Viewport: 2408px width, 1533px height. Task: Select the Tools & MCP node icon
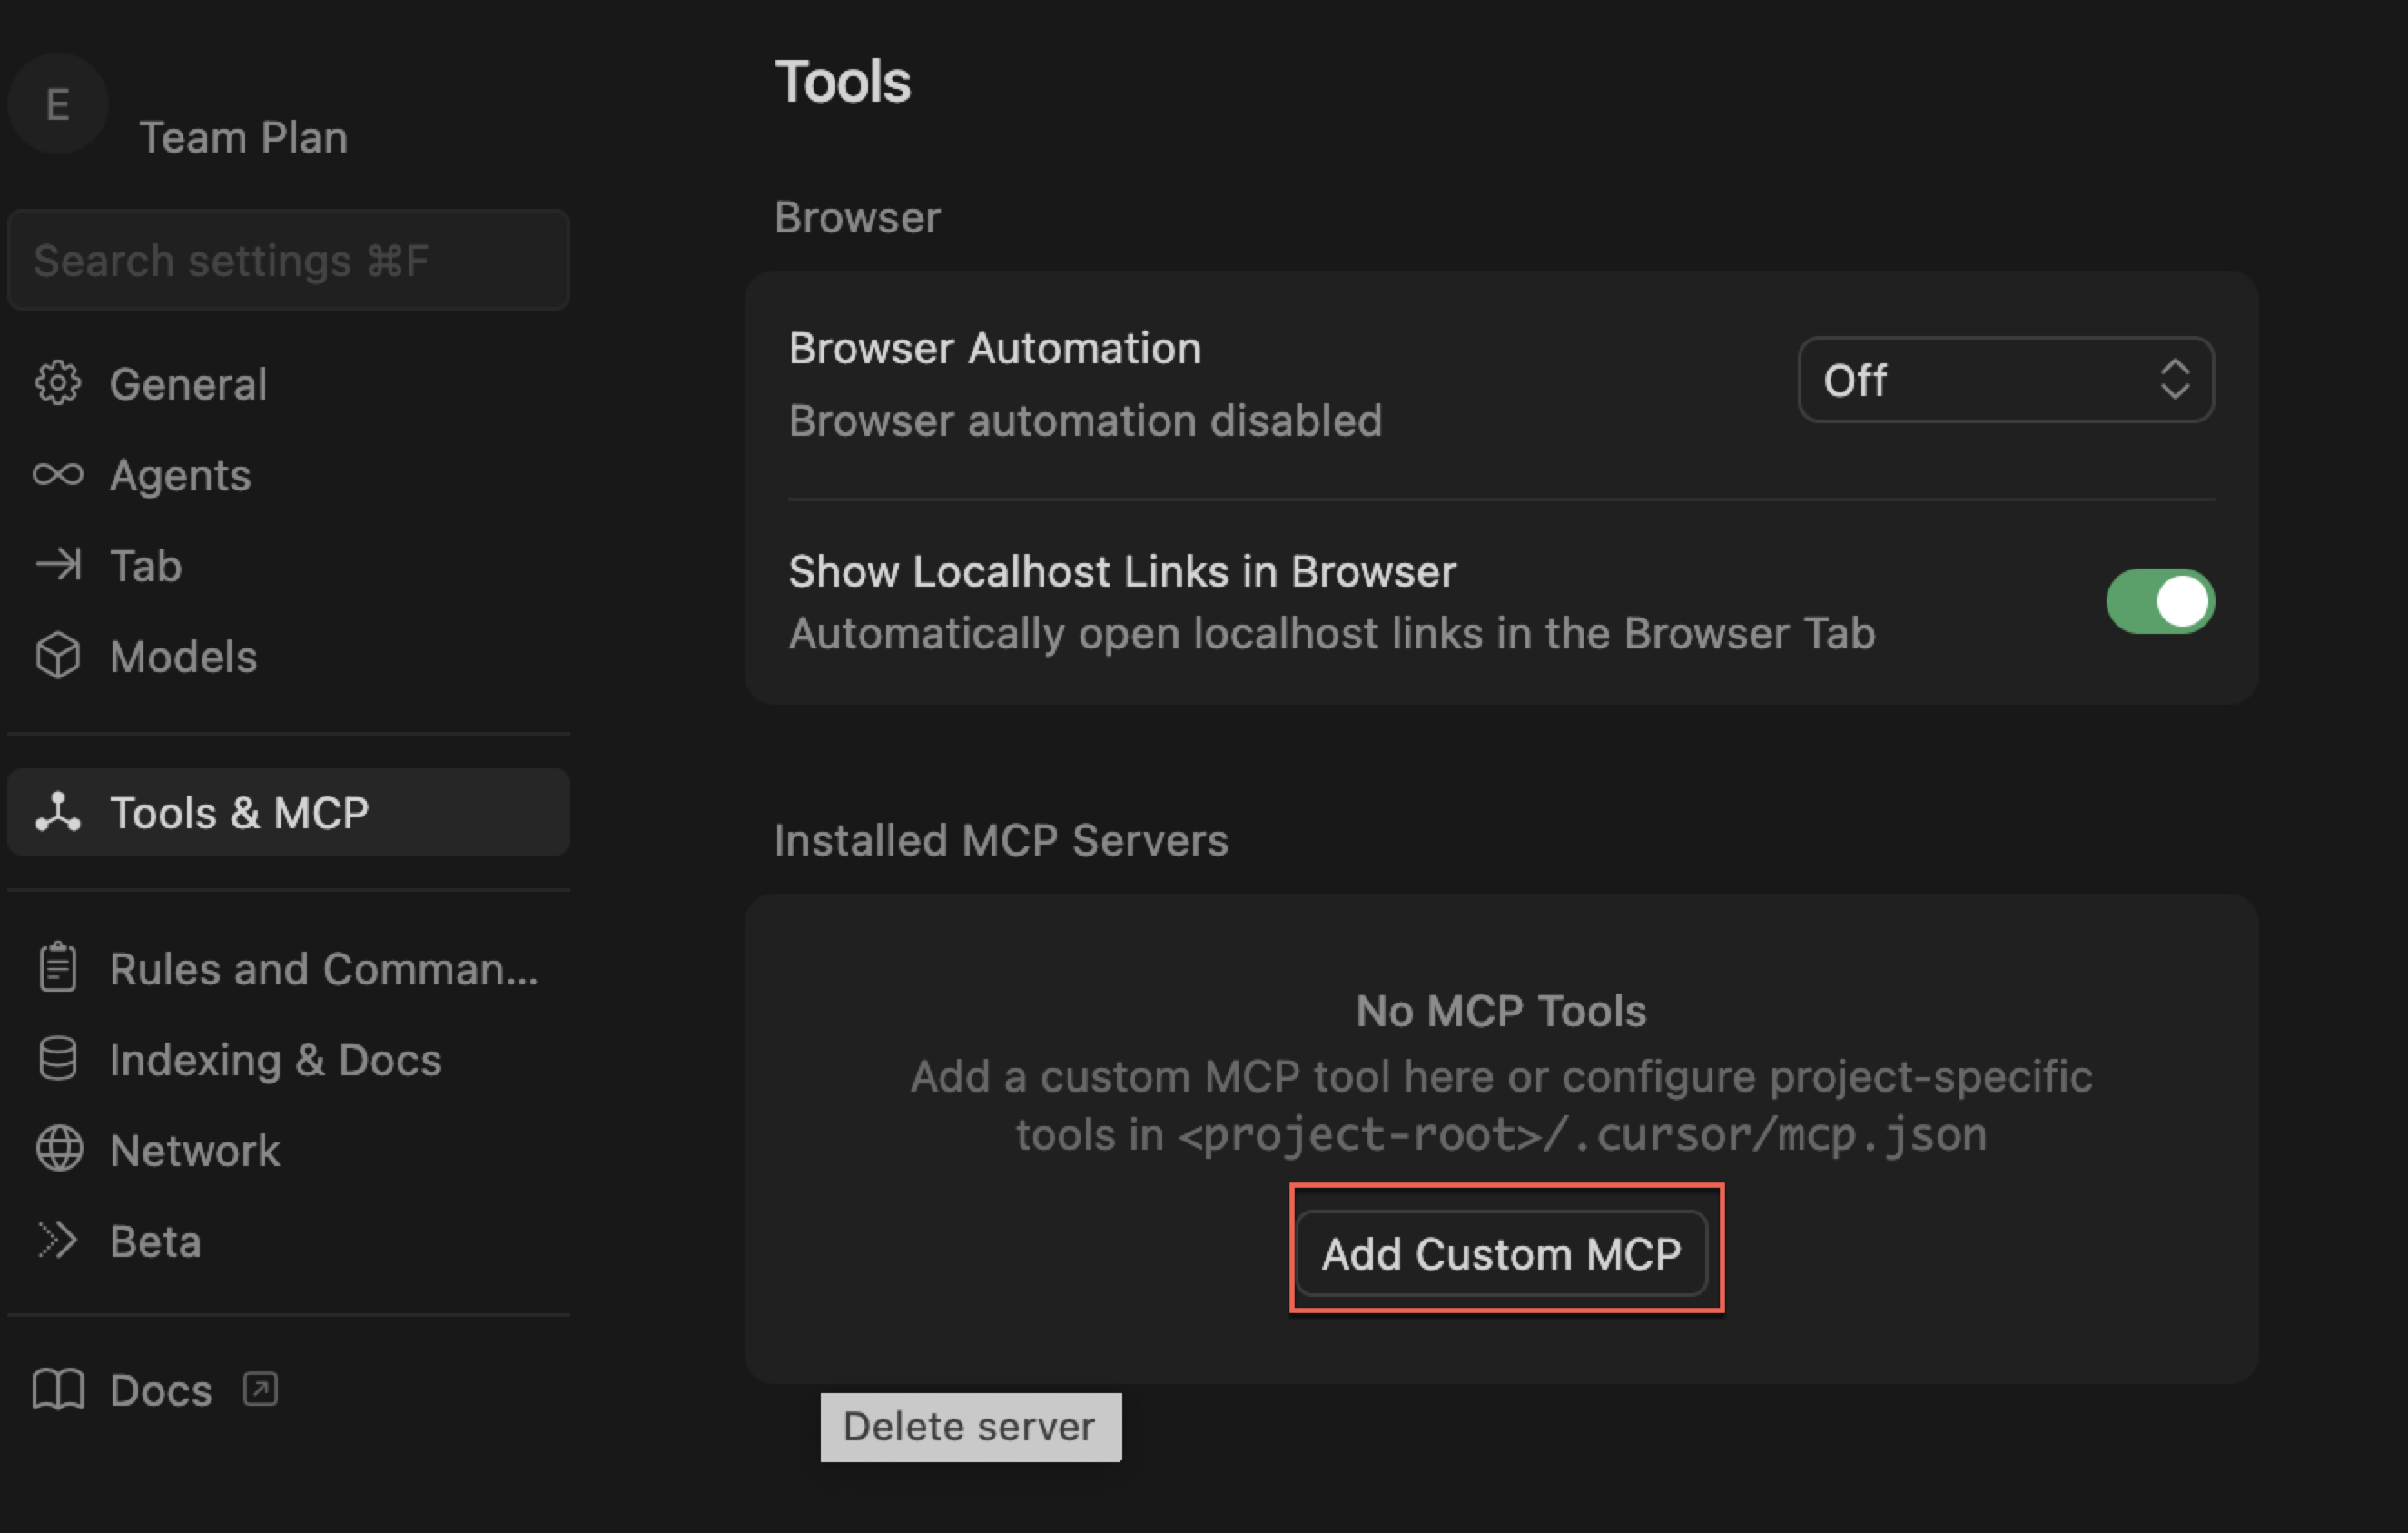click(58, 812)
